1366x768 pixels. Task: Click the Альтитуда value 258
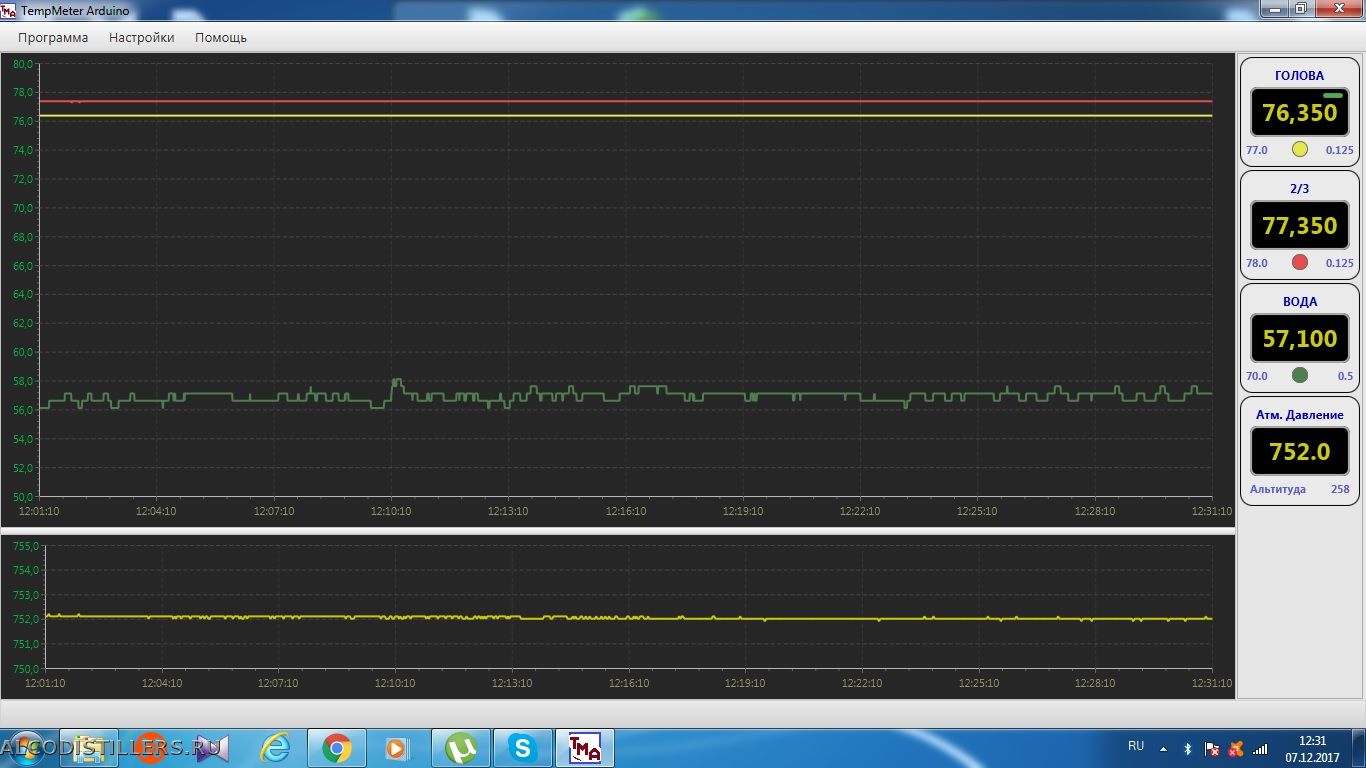click(x=1340, y=489)
